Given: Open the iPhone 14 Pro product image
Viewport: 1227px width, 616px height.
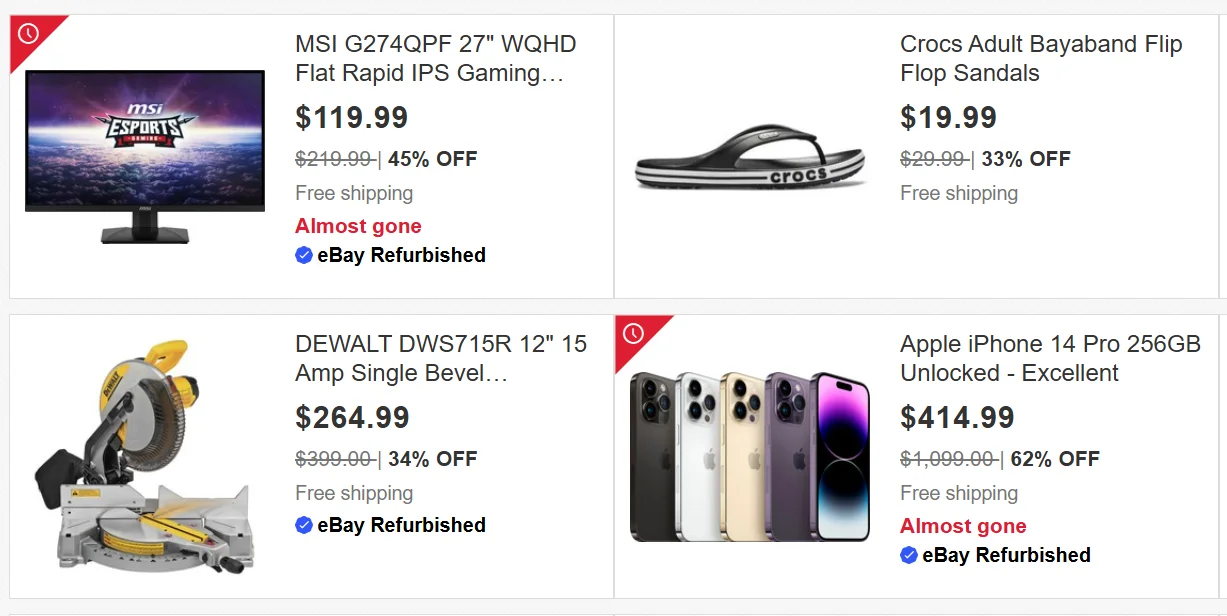Looking at the screenshot, I should (x=750, y=456).
